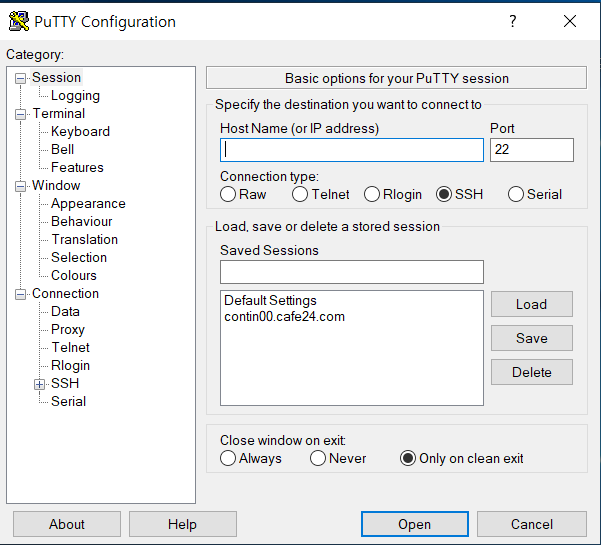Open the Session category
The width and height of the screenshot is (601, 545).
[56, 77]
